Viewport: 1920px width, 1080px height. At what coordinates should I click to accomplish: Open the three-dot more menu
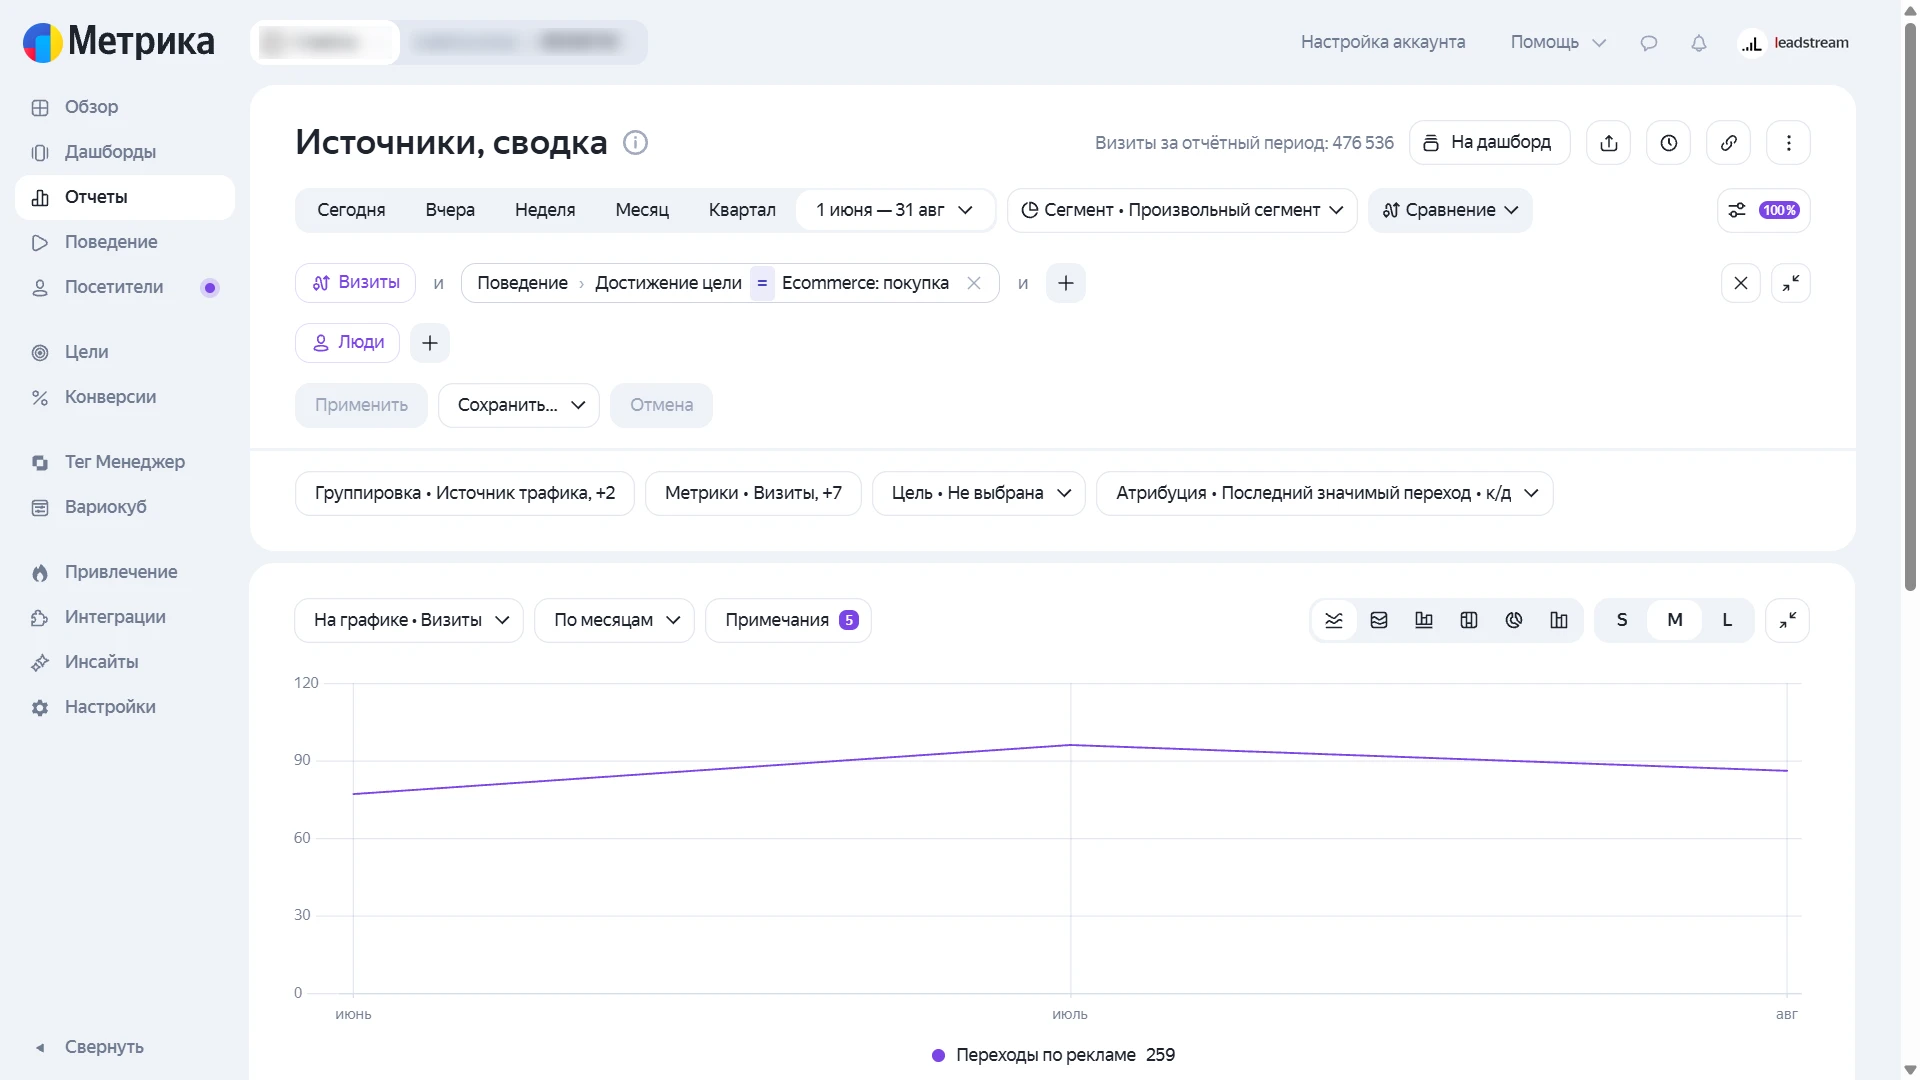pos(1789,143)
